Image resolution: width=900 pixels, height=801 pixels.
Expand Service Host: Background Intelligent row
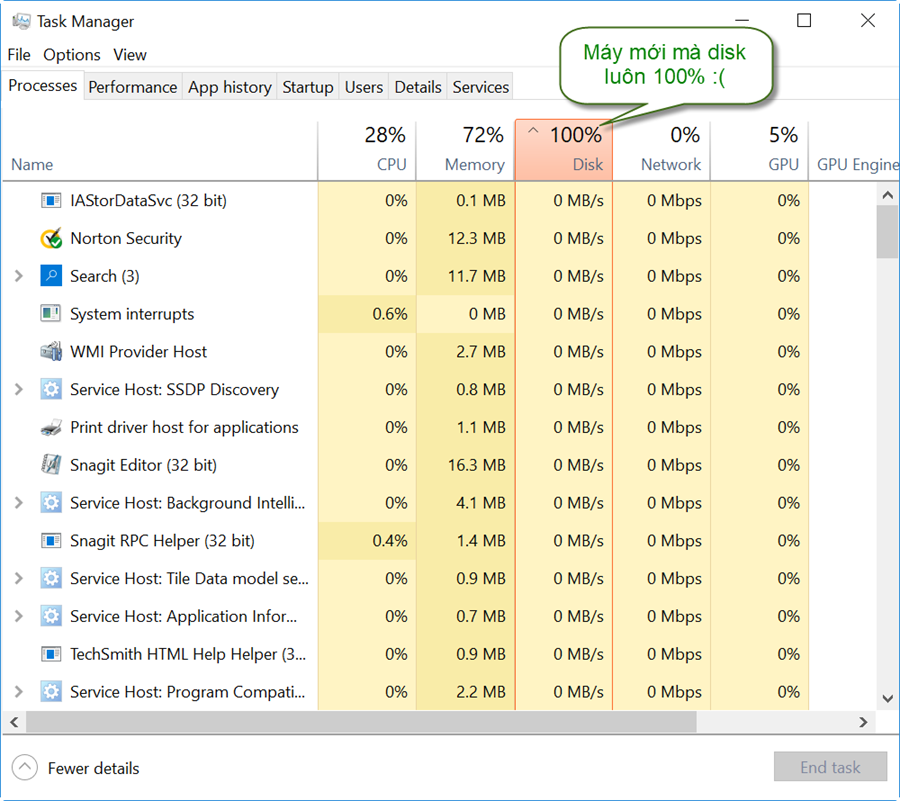click(x=18, y=503)
